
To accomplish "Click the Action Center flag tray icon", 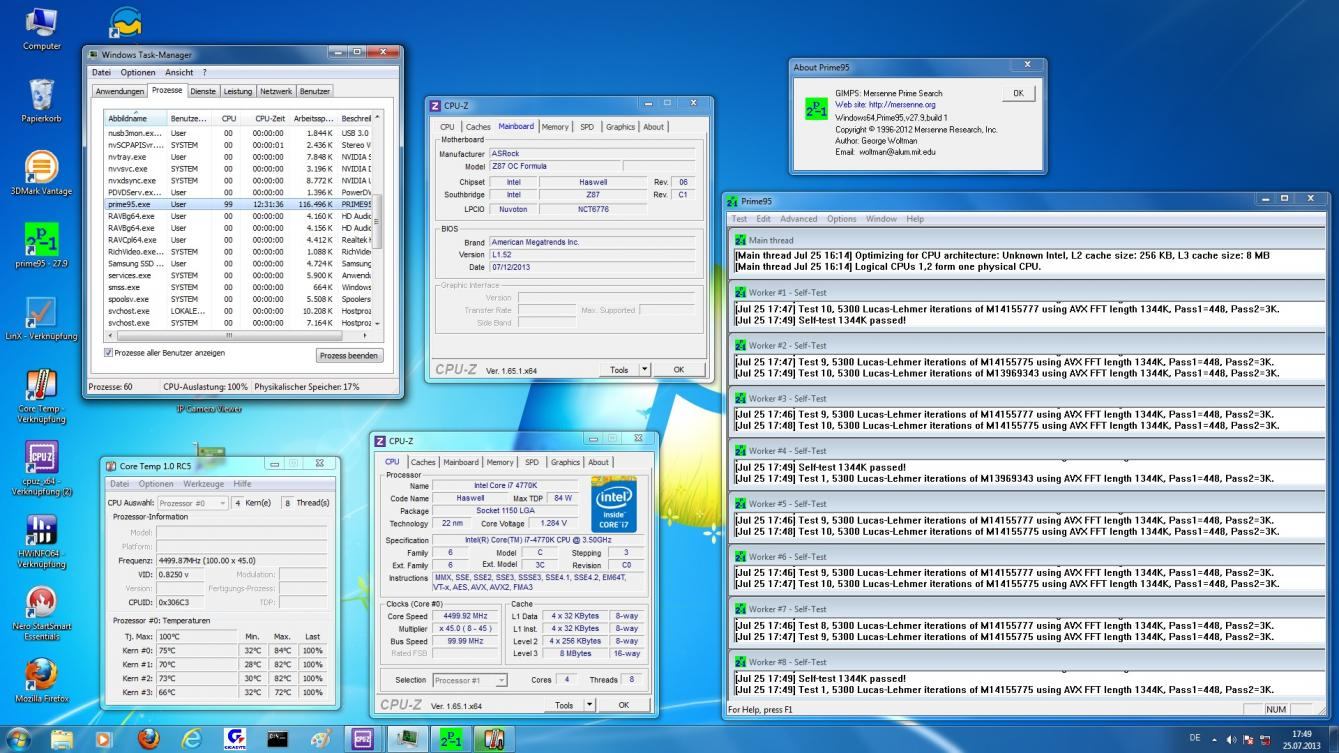I will tap(1248, 740).
